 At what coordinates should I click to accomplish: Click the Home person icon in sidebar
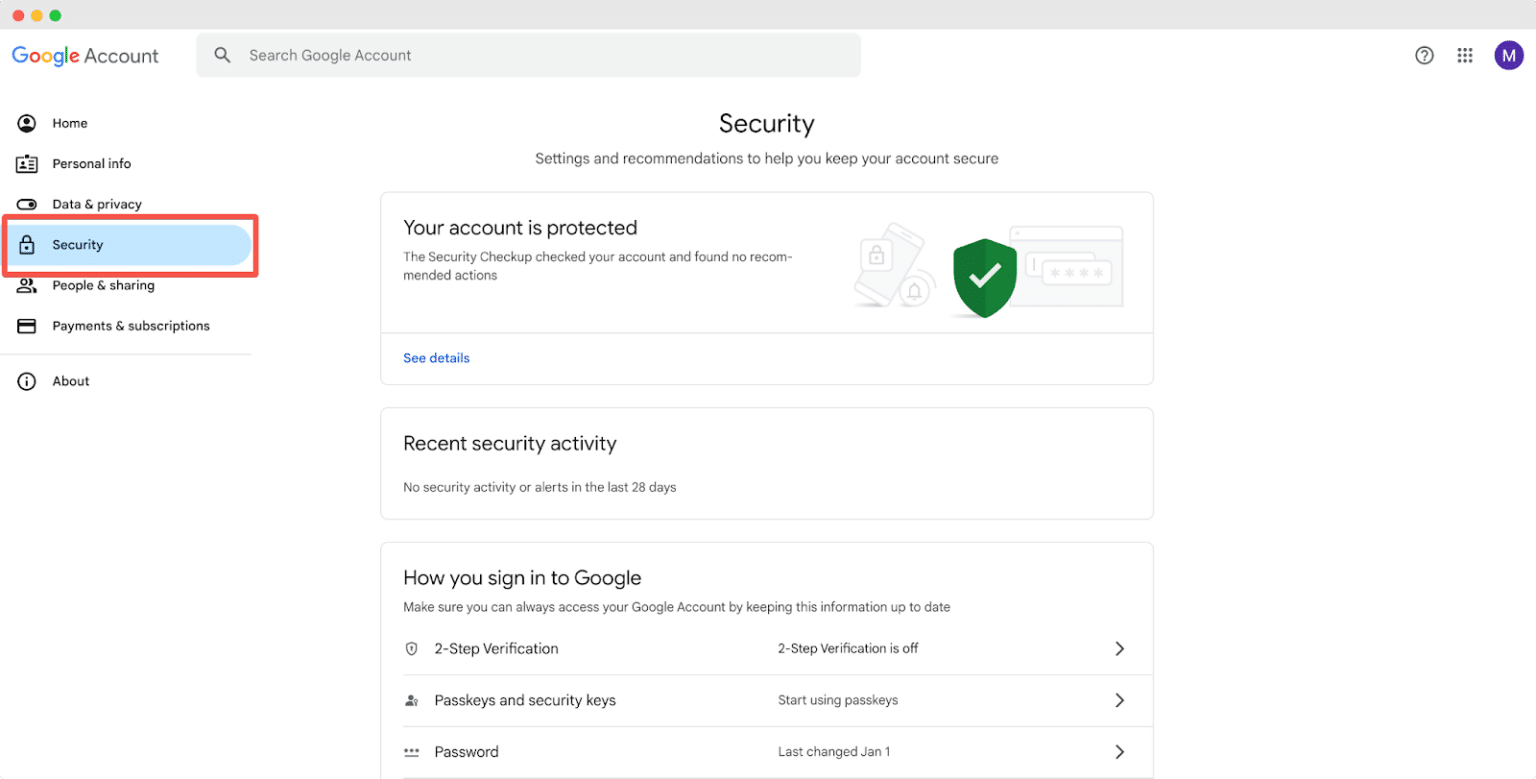(27, 123)
